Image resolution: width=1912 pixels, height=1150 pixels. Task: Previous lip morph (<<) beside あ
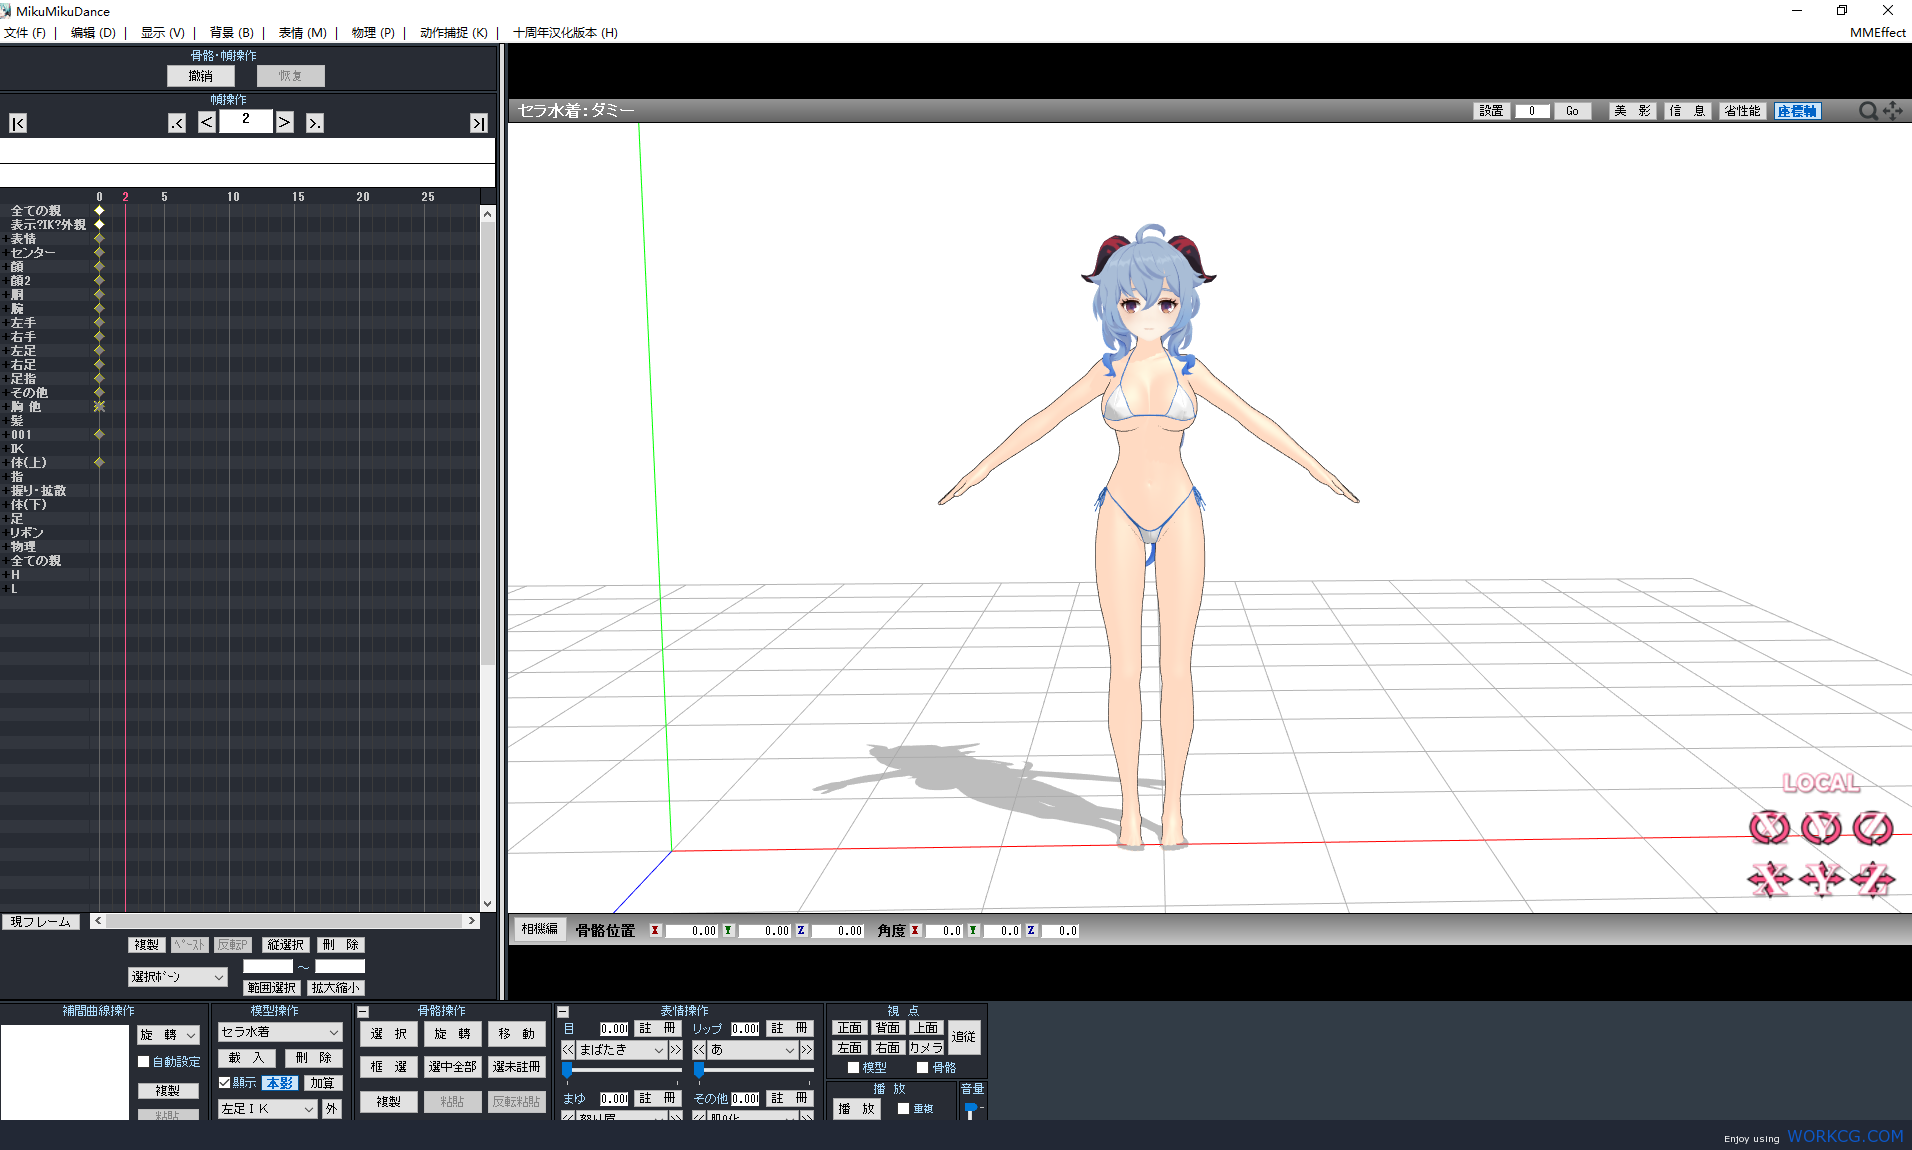tap(699, 1050)
